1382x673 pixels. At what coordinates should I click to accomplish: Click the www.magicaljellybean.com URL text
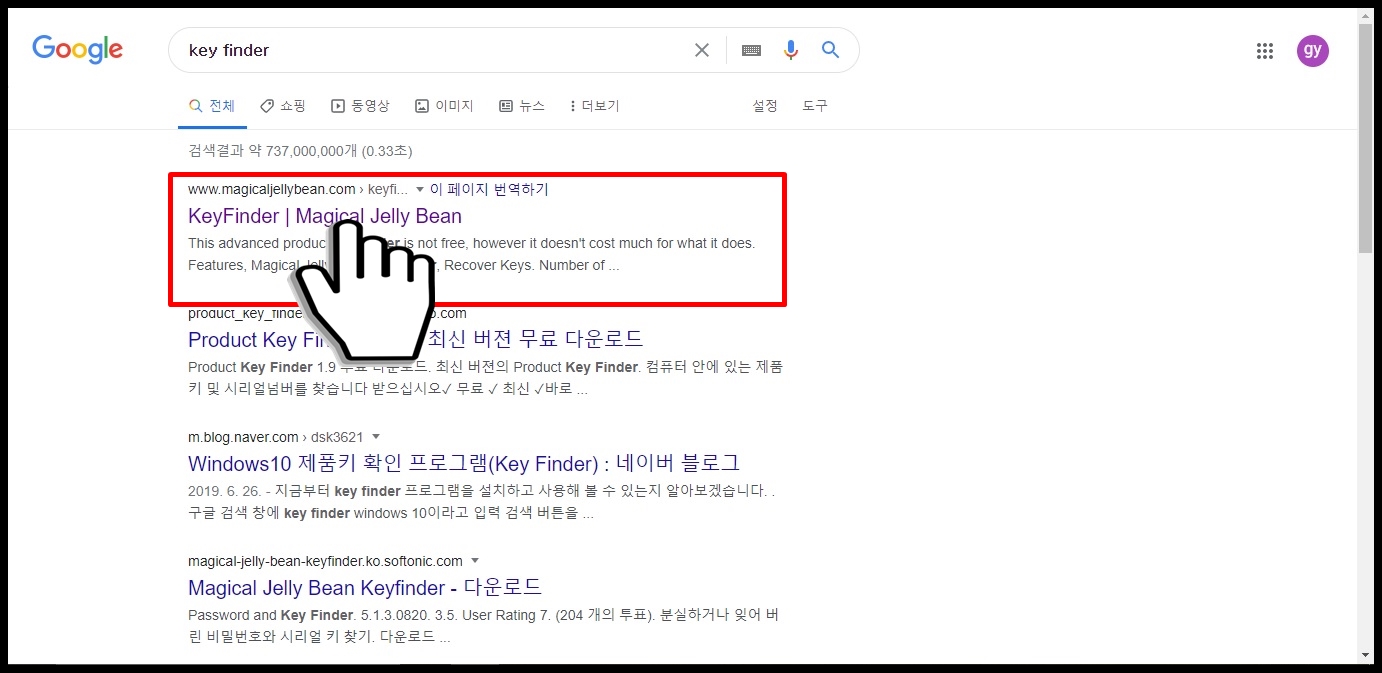click(x=272, y=189)
